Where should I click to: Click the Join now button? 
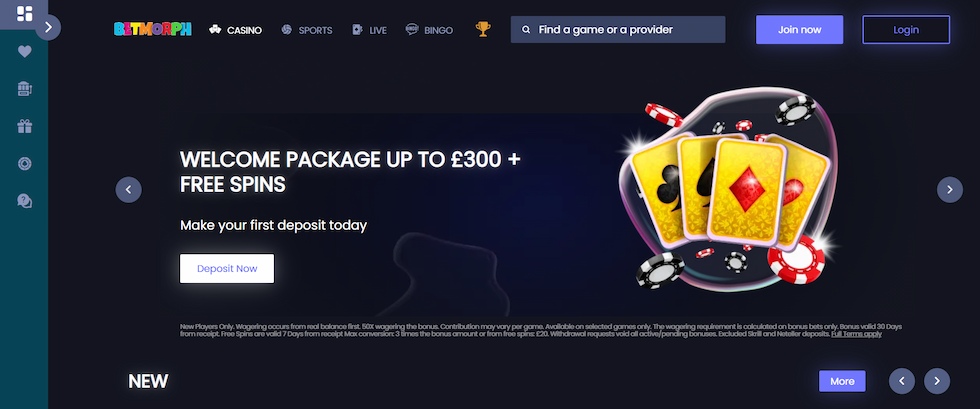799,29
